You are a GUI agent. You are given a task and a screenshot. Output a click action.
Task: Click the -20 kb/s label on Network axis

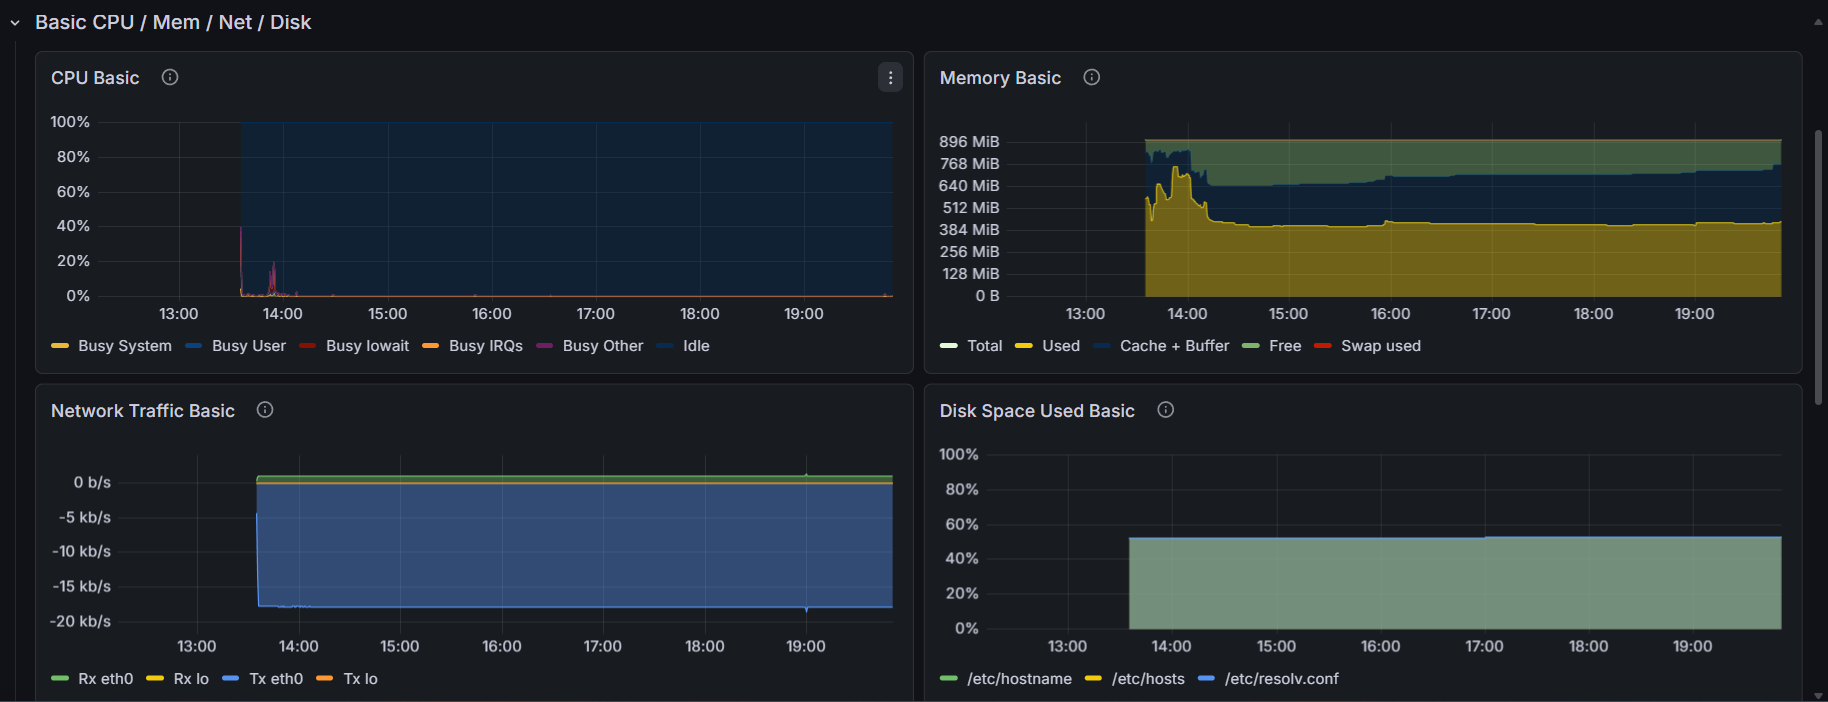pos(81,621)
